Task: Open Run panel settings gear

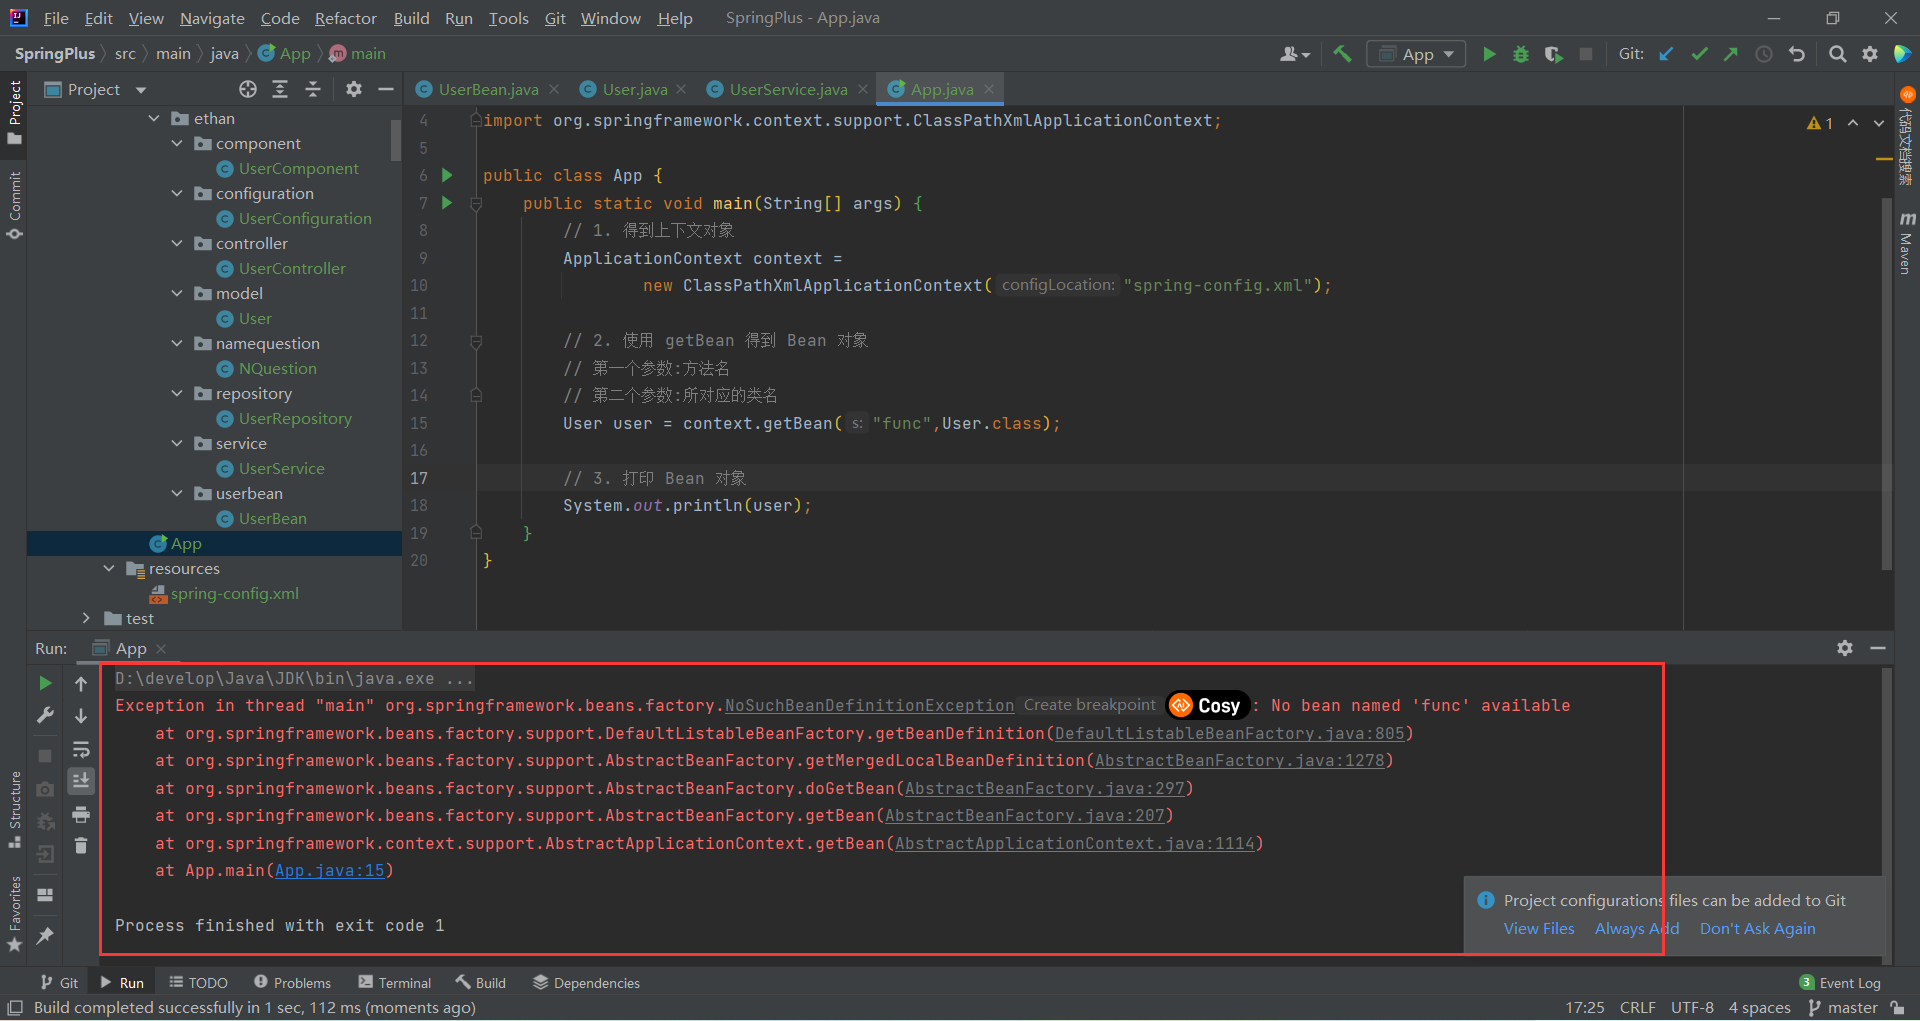Action: coord(1845,648)
